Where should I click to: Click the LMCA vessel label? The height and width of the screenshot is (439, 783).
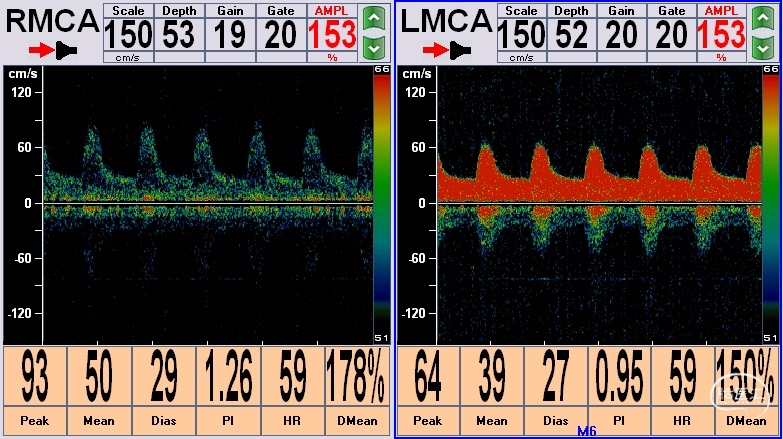click(x=447, y=21)
